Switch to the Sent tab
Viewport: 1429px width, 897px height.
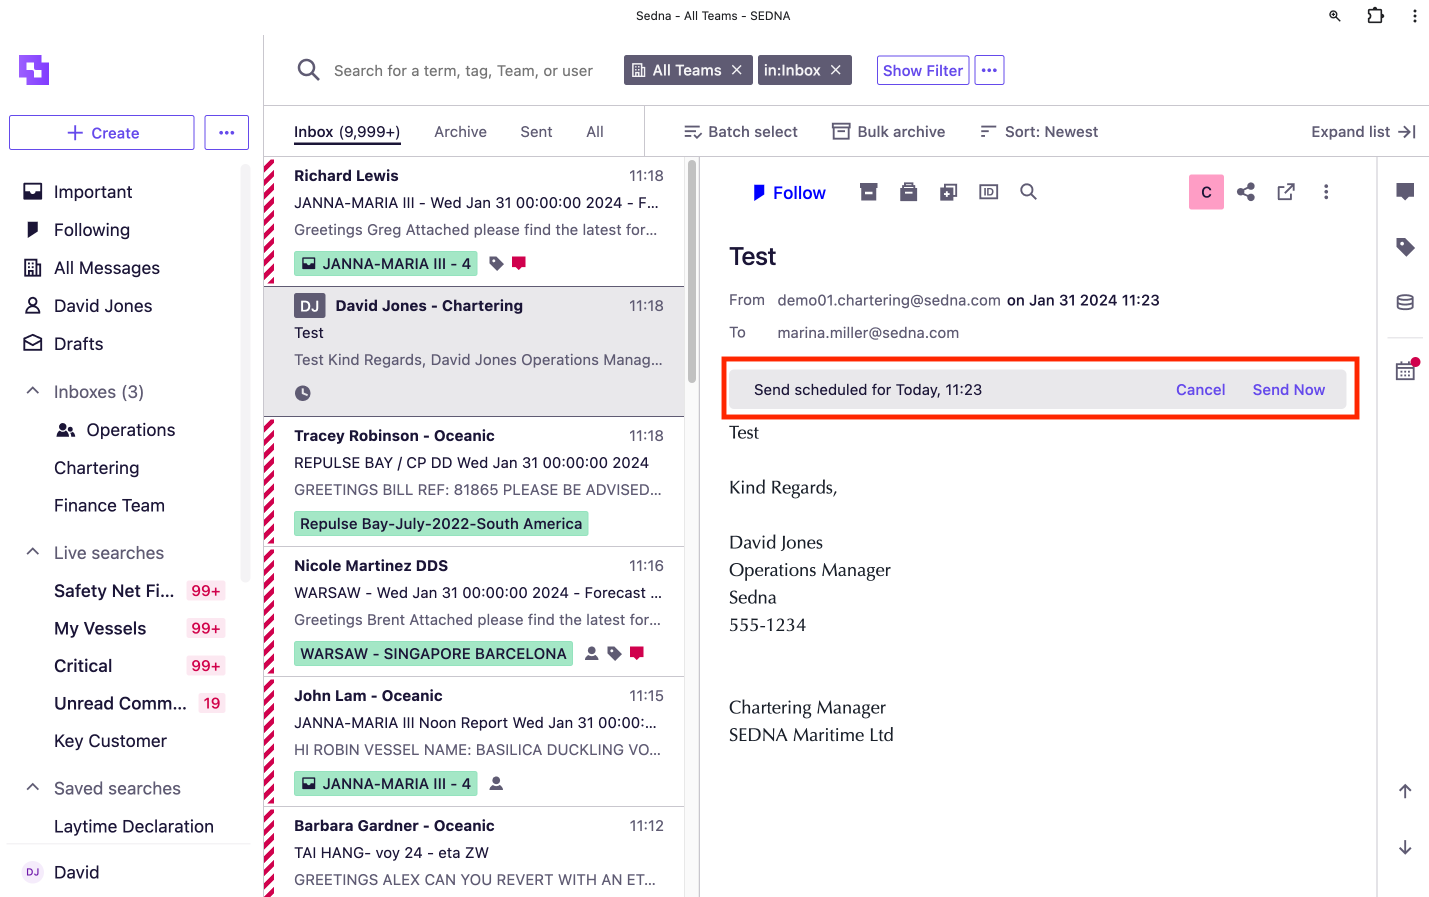536,132
